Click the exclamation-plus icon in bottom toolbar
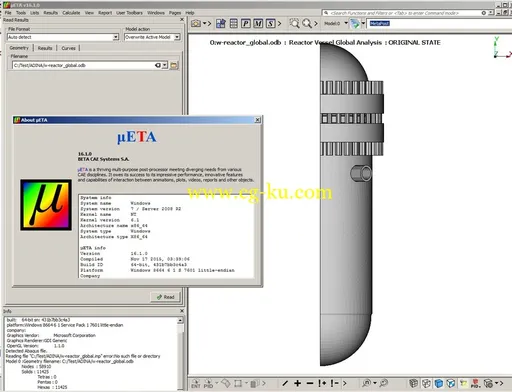Viewport: 512px width, 392px height. pos(322,383)
